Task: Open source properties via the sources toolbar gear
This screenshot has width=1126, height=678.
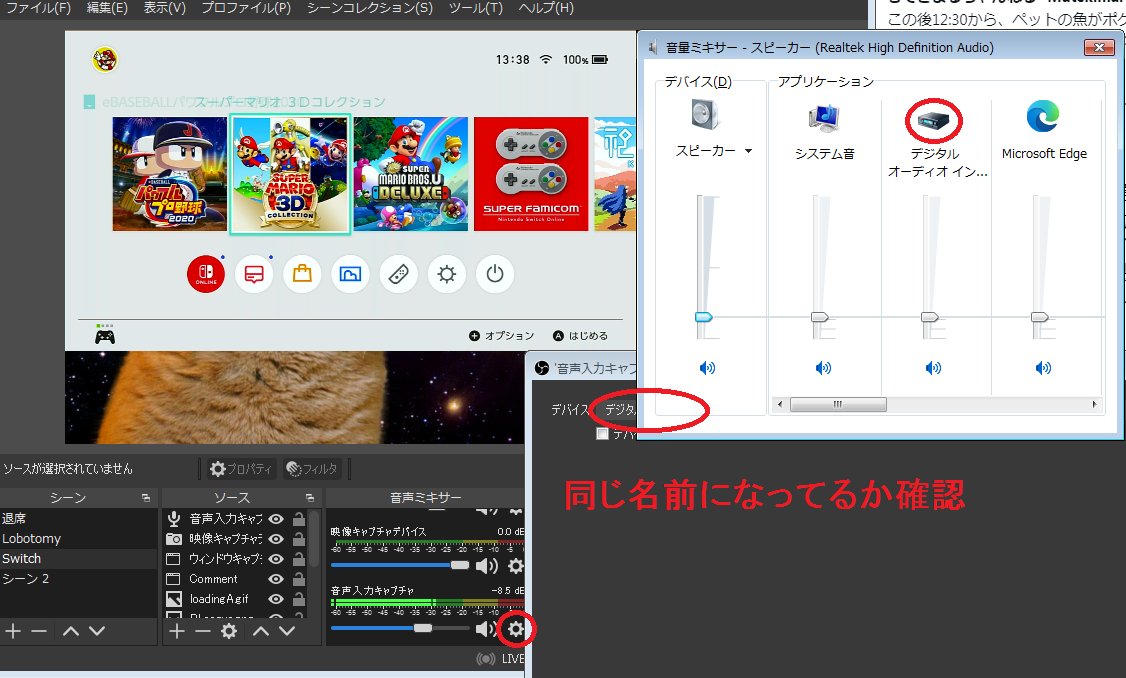Action: [x=229, y=631]
